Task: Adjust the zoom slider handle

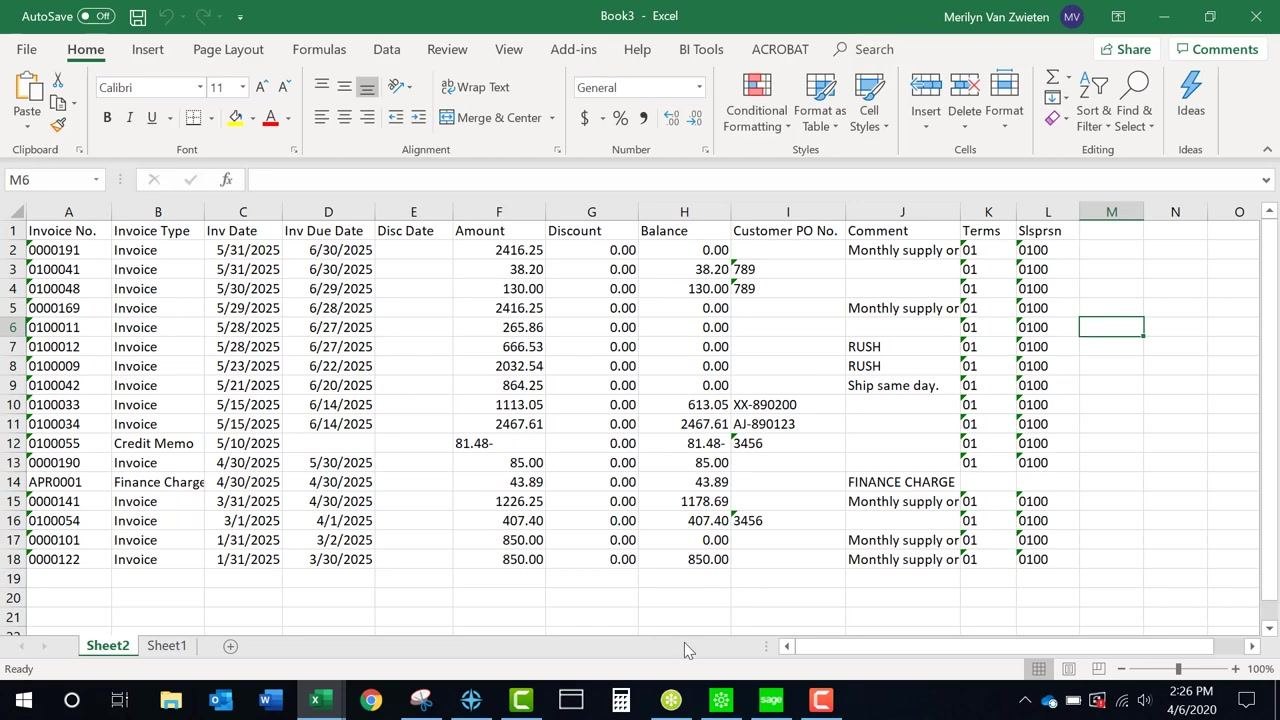Action: coord(1178,669)
